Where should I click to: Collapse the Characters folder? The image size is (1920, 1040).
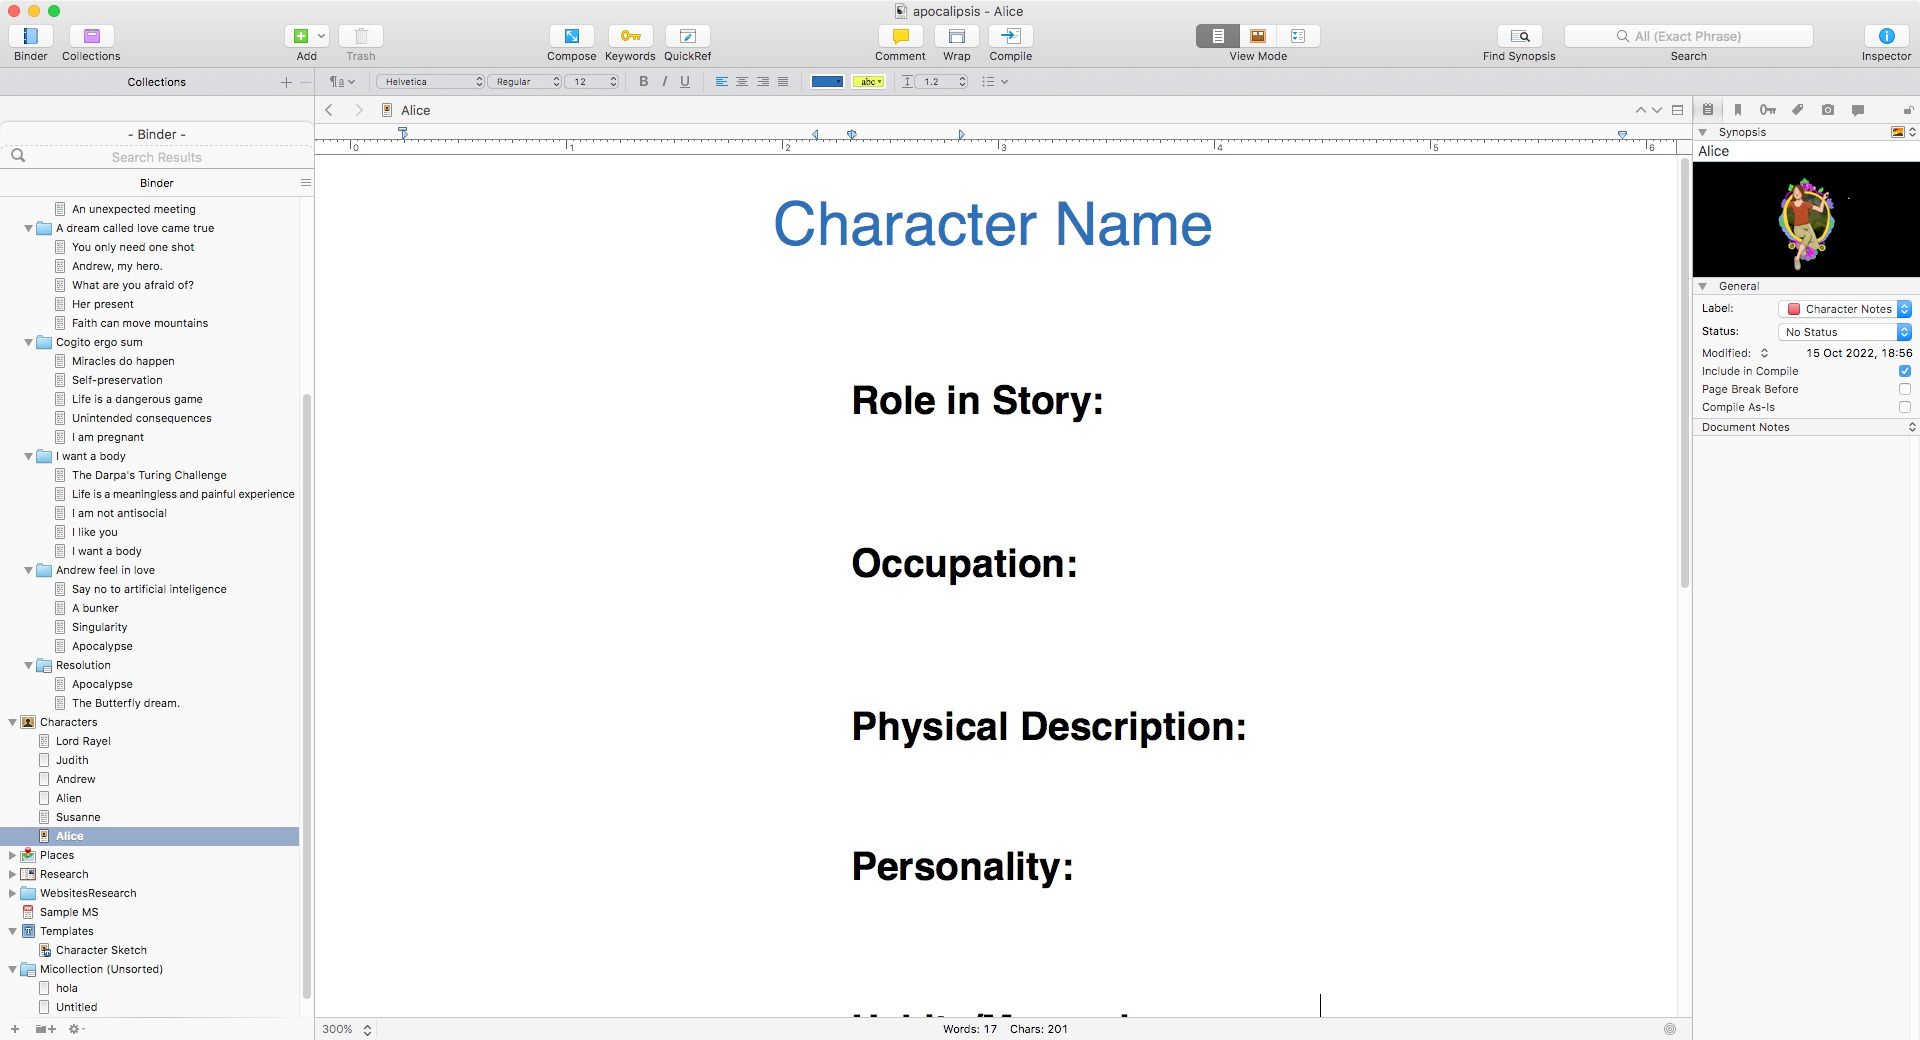click(x=12, y=722)
